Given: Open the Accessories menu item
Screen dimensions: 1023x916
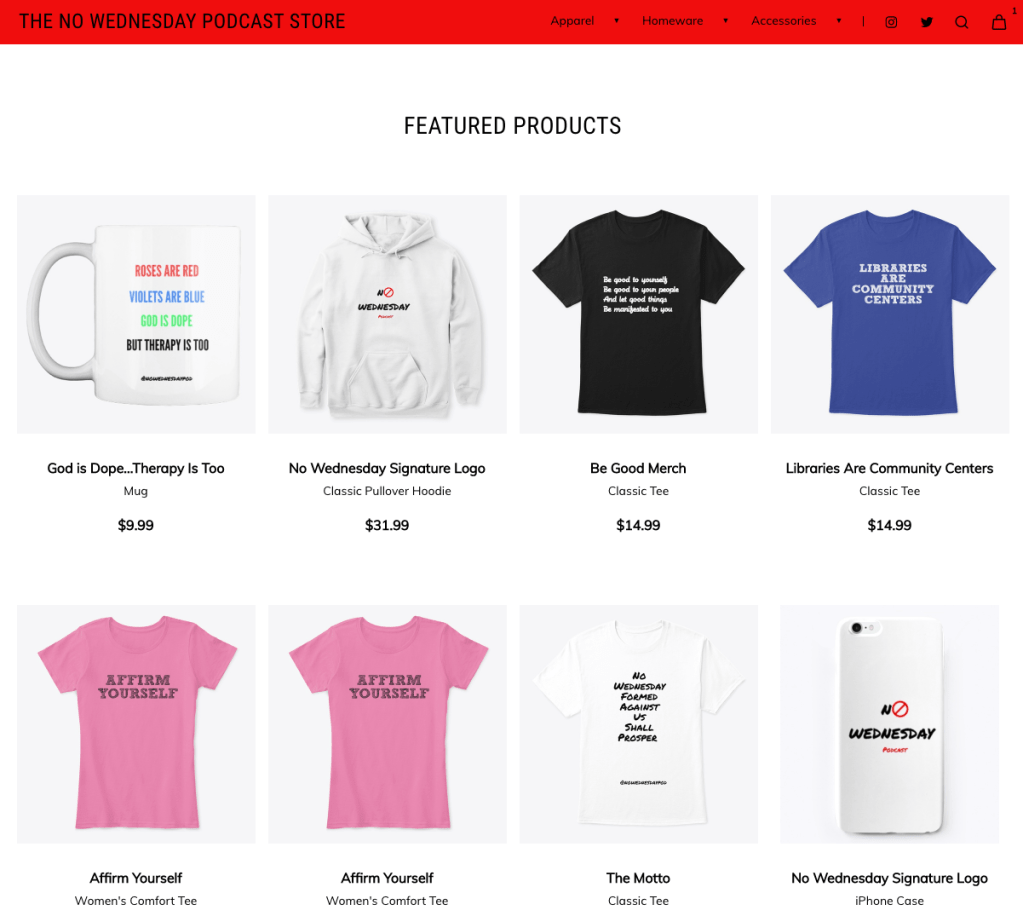Looking at the screenshot, I should (x=784, y=21).
